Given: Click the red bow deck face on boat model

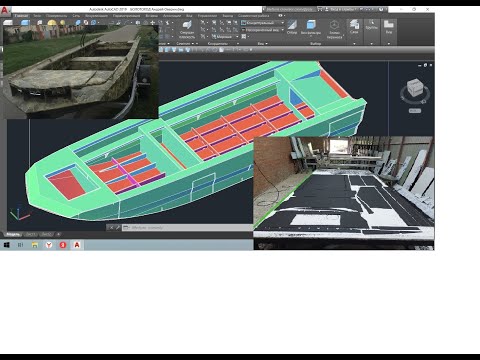Looking at the screenshot, I should 67,185.
